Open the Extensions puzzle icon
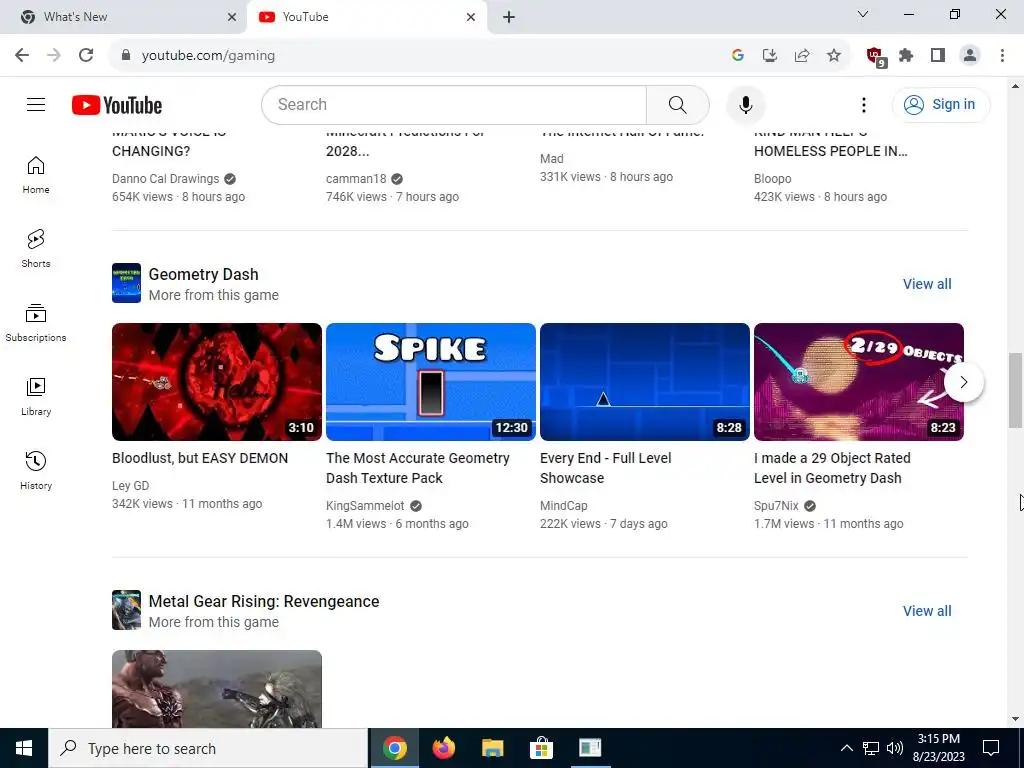This screenshot has height=768, width=1024. click(x=906, y=55)
